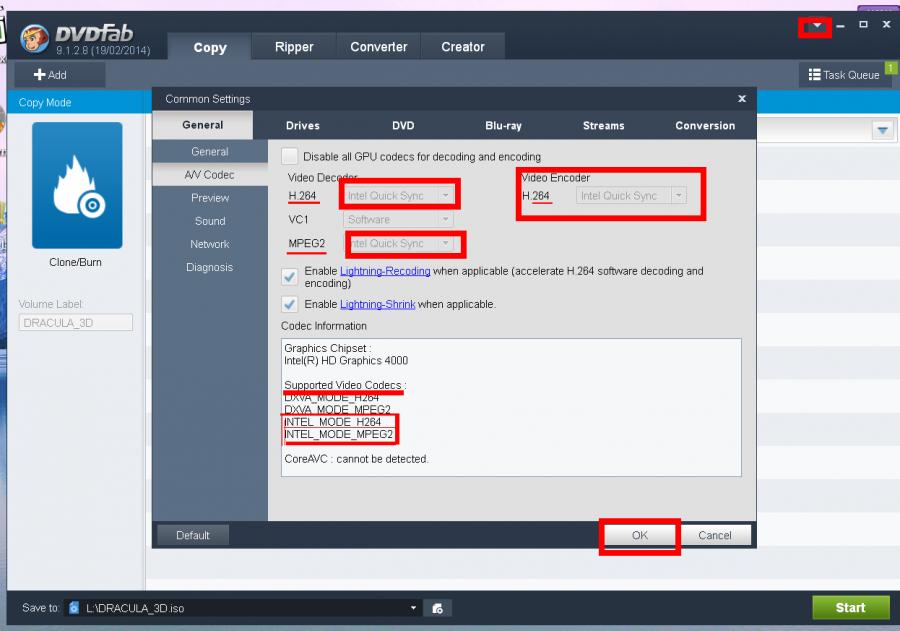The width and height of the screenshot is (900, 631).
Task: Open the H.264 Video Decoder dropdown
Action: (399, 195)
